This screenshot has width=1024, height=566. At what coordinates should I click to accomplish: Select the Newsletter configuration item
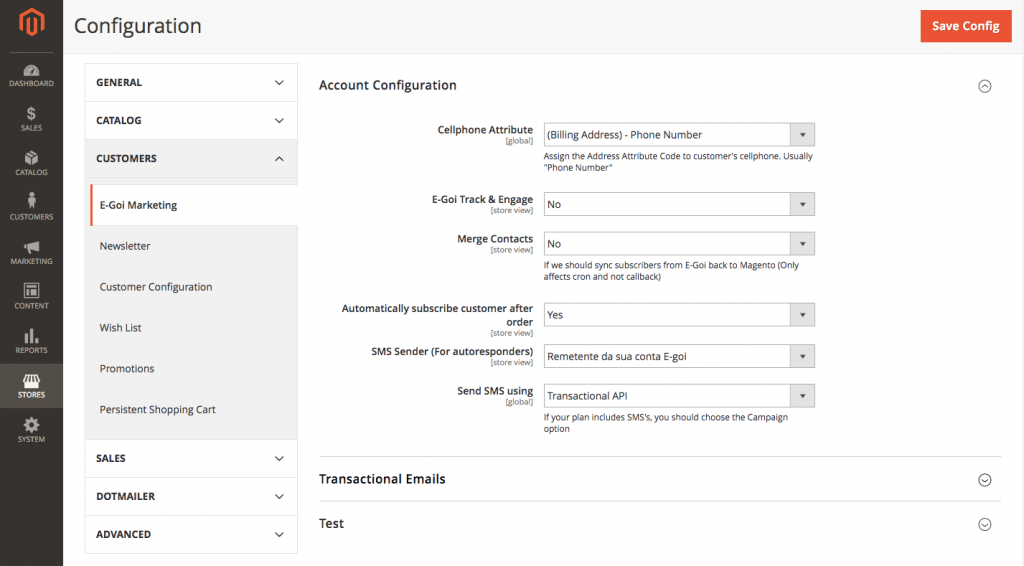coord(125,246)
